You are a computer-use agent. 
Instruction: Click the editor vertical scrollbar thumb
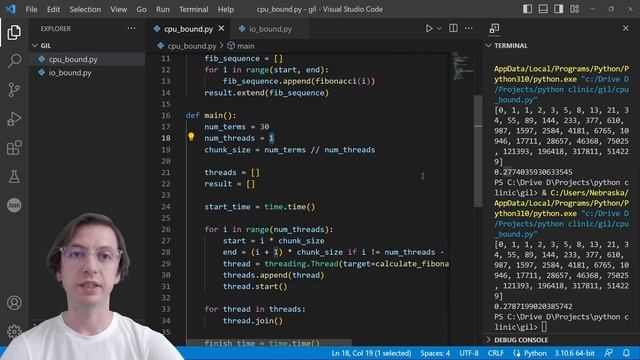click(478, 151)
